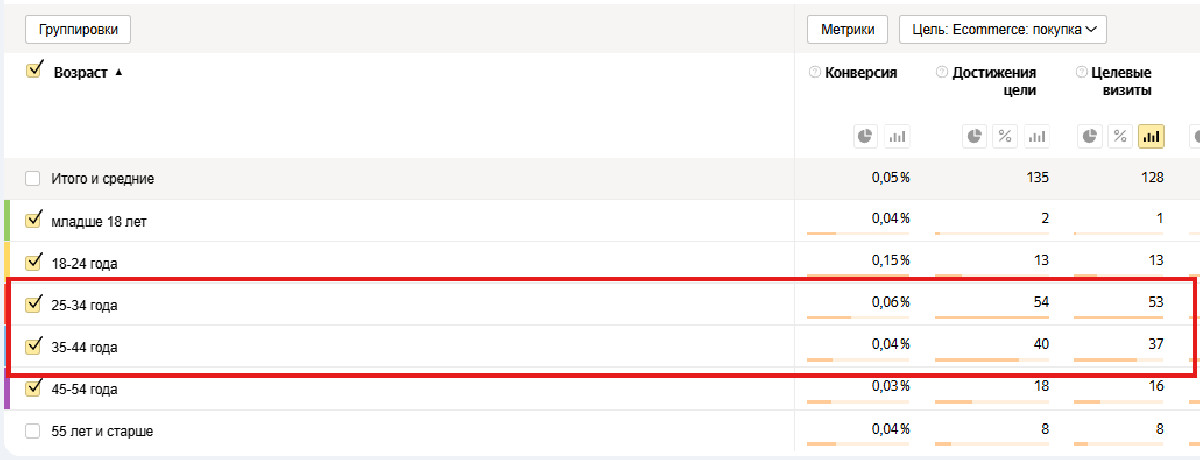The height and width of the screenshot is (460, 1200).
Task: Uncheck the младше 18 лет row
Action: (33, 219)
